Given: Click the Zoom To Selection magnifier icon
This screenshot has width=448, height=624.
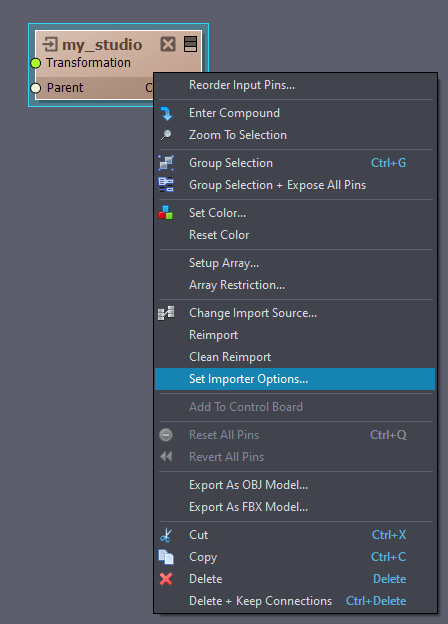Looking at the screenshot, I should click(166, 135).
